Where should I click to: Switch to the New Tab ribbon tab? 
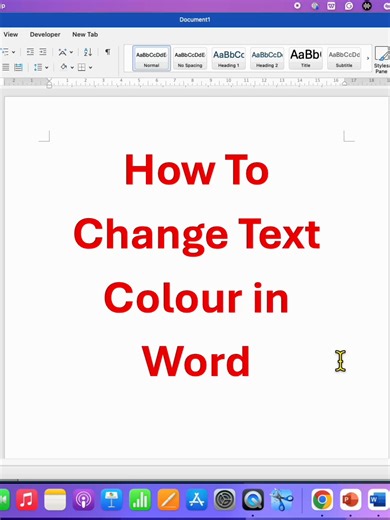pos(85,34)
